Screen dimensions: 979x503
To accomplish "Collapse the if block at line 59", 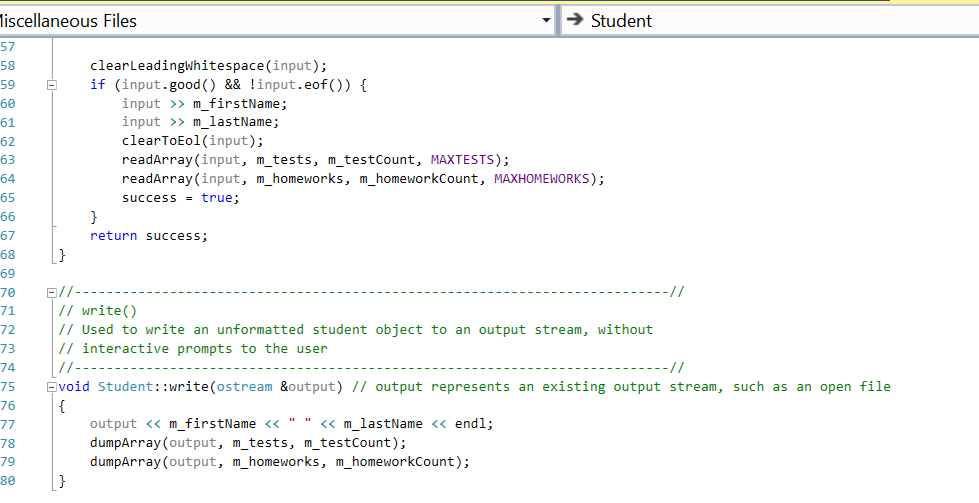I will [52, 85].
